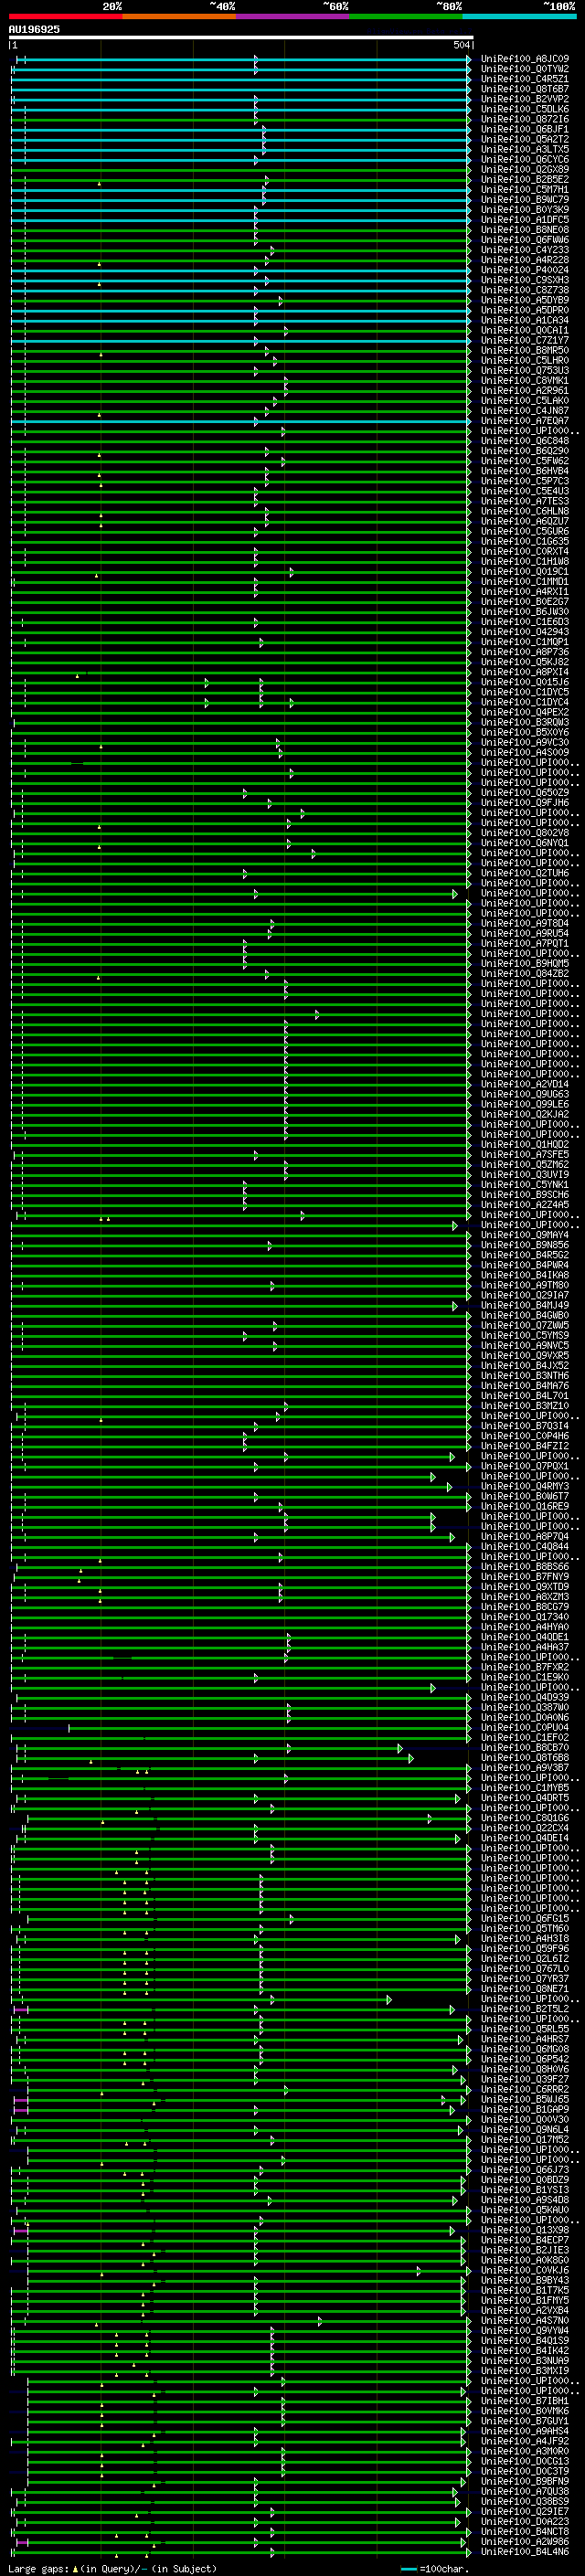Select the label UniRef100_B7Q3I4

[x=524, y=1426]
